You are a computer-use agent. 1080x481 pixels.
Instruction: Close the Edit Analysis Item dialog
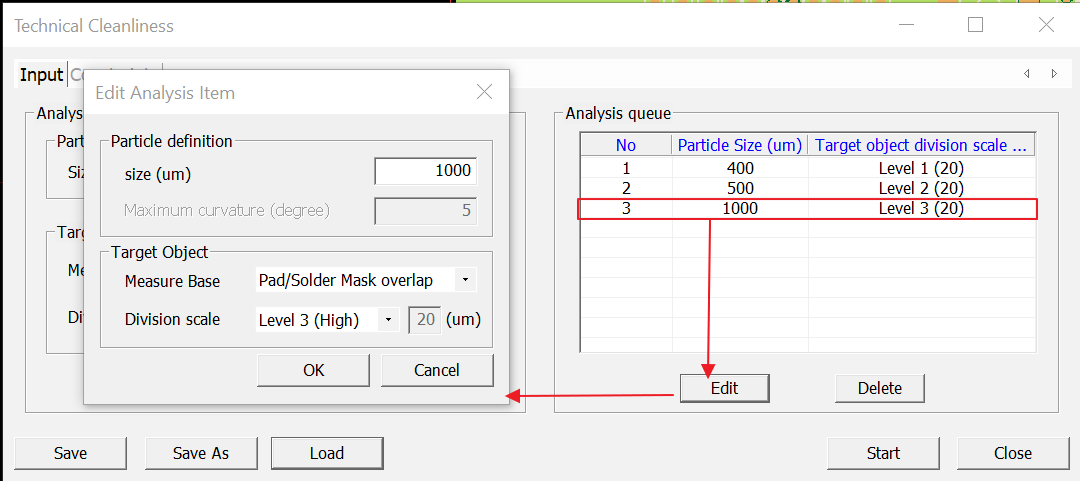(484, 92)
